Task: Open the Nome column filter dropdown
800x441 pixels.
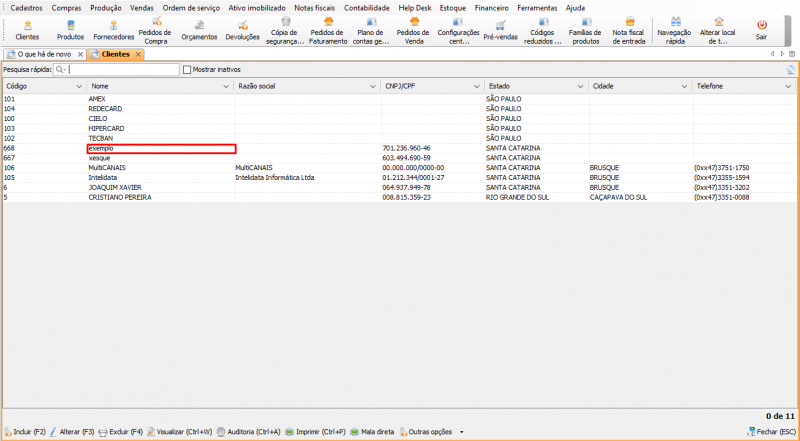Action: [226, 86]
